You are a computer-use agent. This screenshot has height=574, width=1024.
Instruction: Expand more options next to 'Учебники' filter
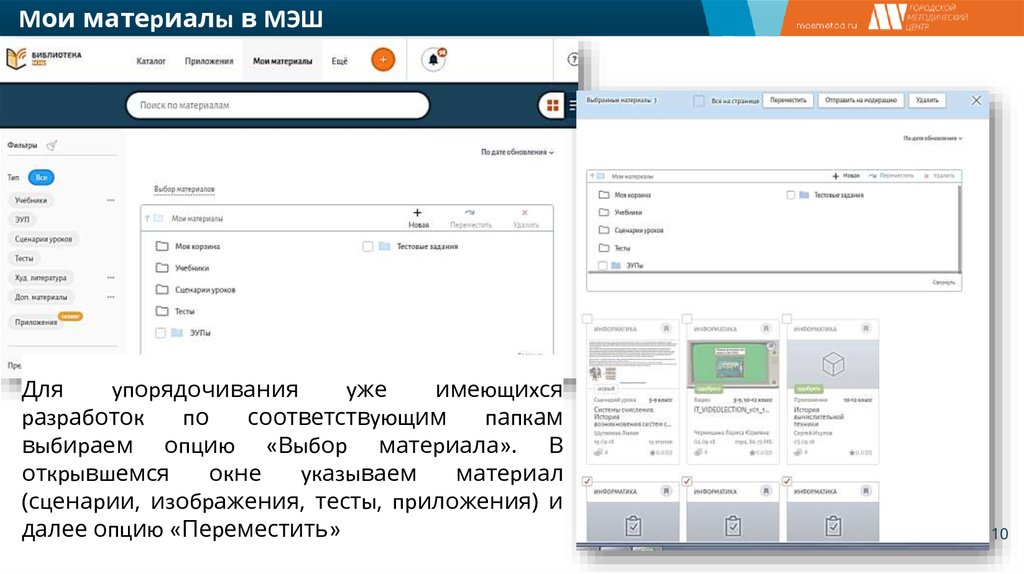click(110, 200)
